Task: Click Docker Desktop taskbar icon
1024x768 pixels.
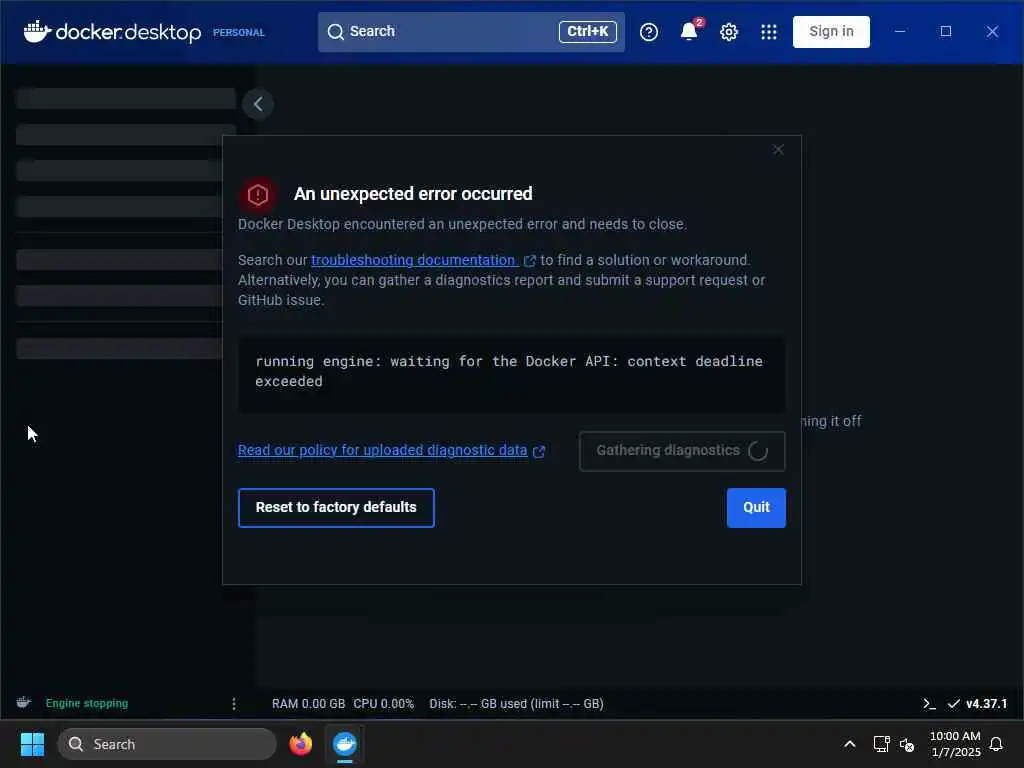Action: pos(345,744)
